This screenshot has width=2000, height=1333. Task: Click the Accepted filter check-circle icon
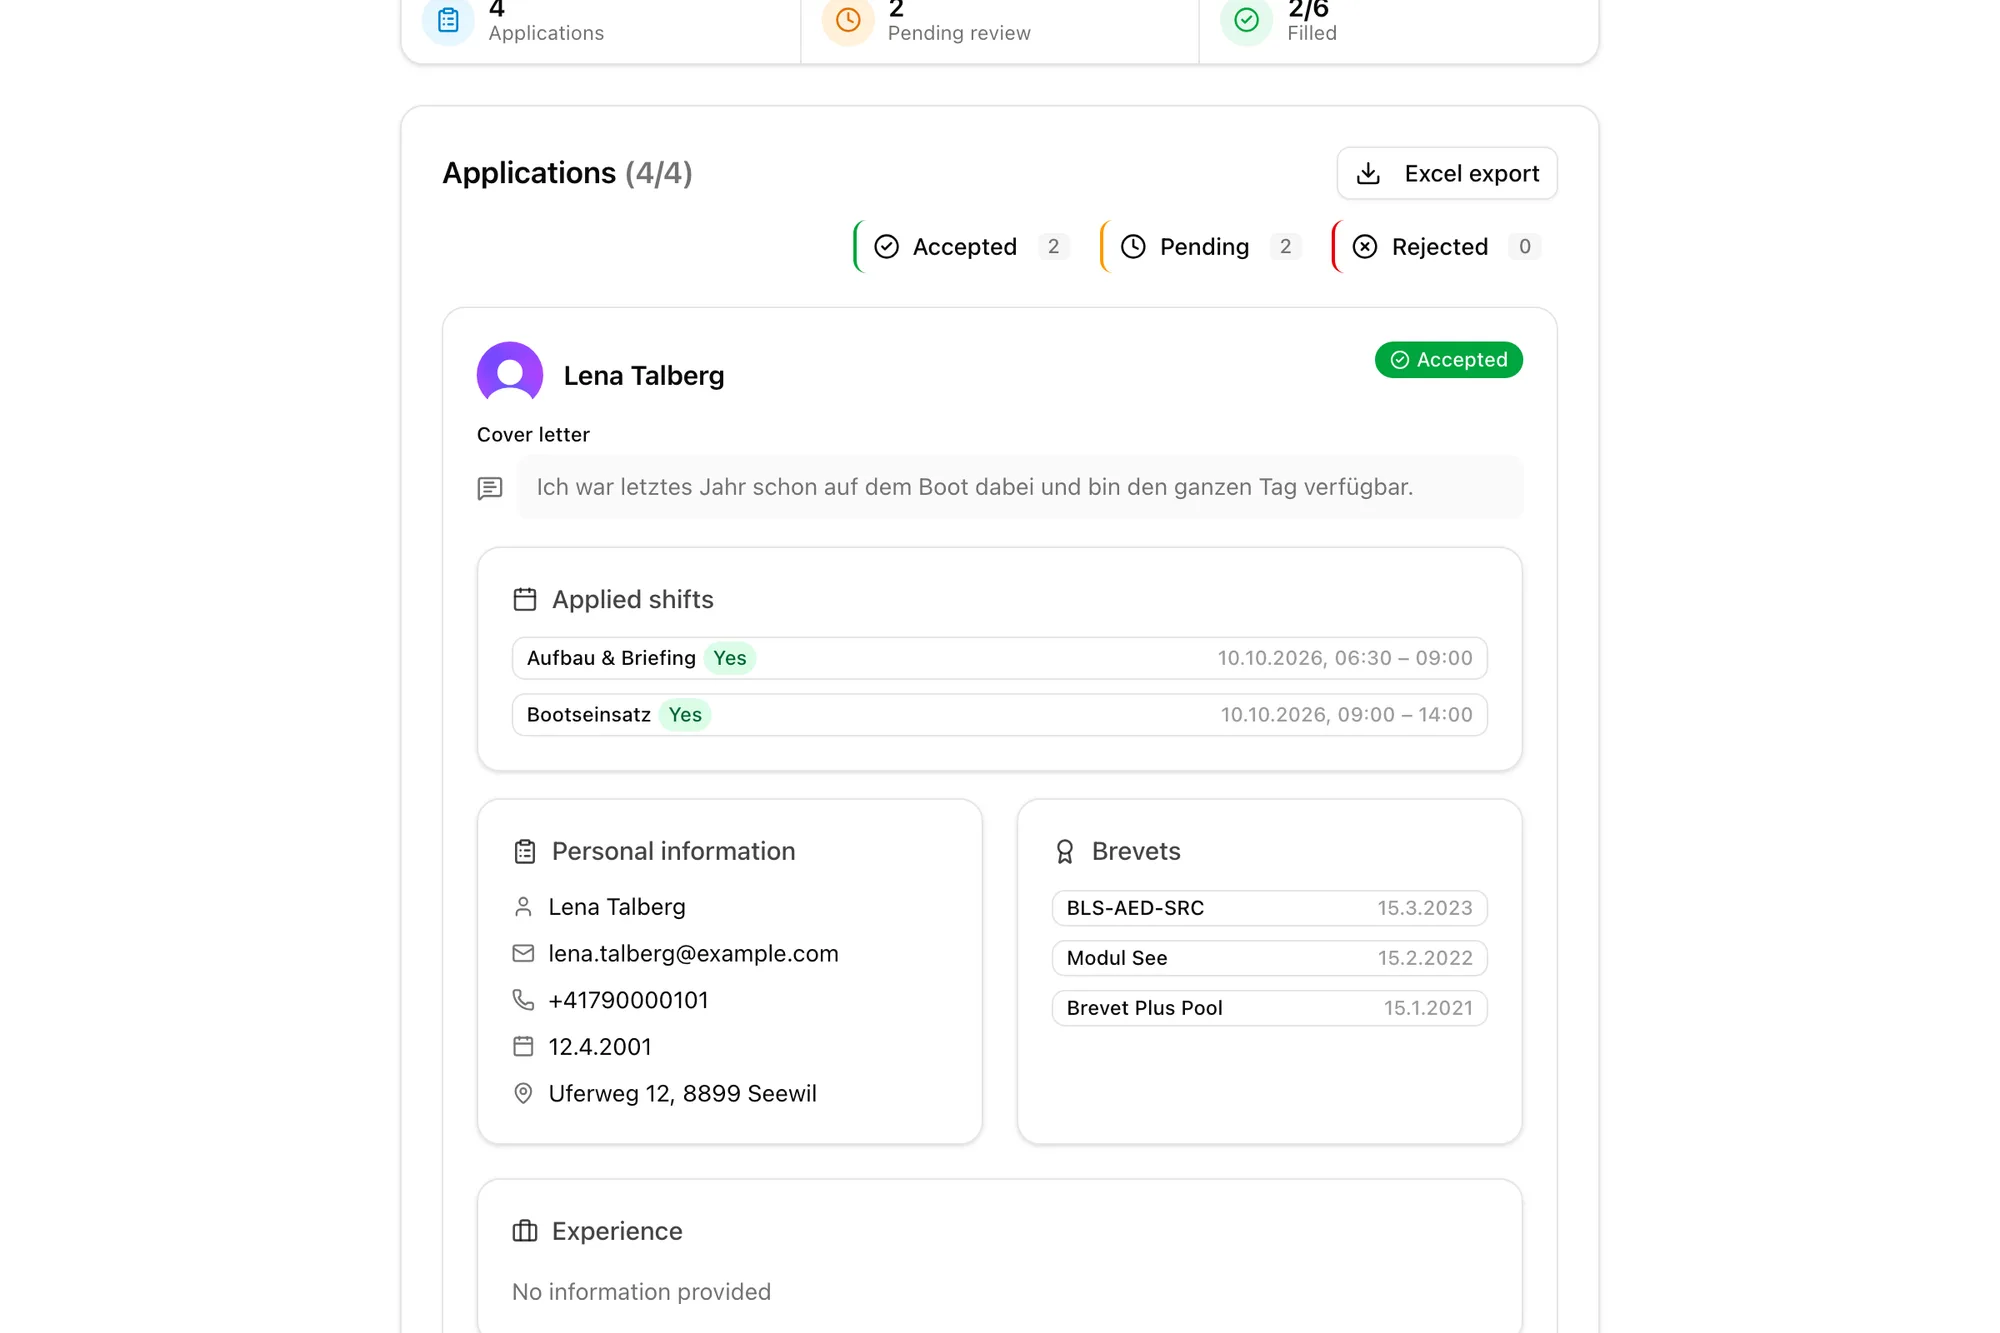pyautogui.click(x=886, y=247)
